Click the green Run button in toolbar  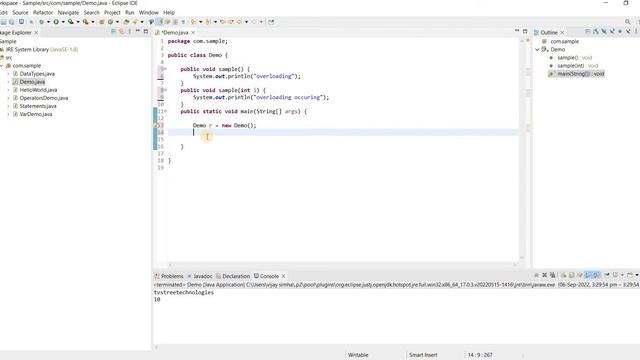[x=56, y=22]
